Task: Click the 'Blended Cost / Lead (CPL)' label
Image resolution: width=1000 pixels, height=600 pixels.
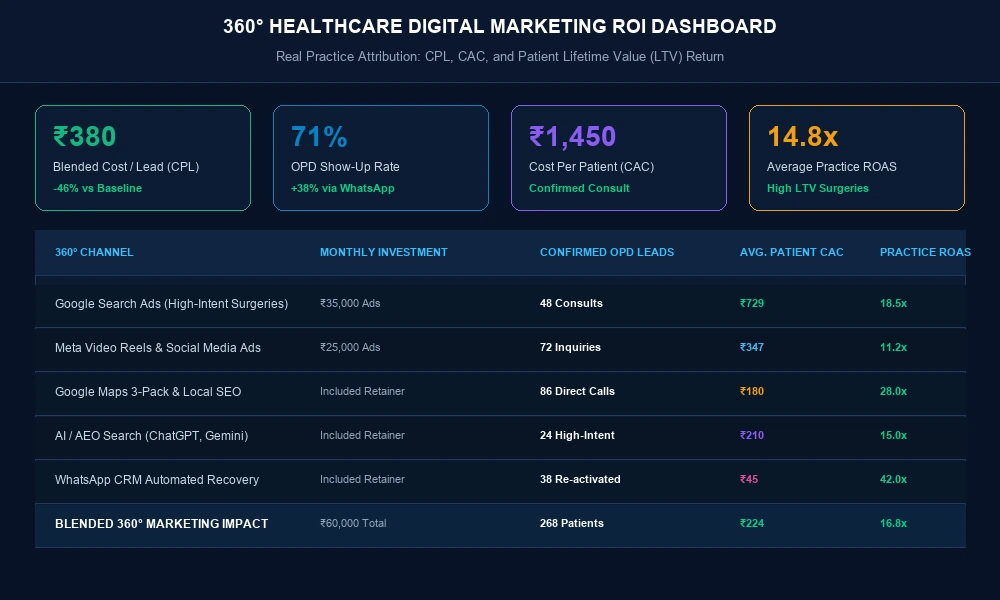Action: [x=126, y=167]
